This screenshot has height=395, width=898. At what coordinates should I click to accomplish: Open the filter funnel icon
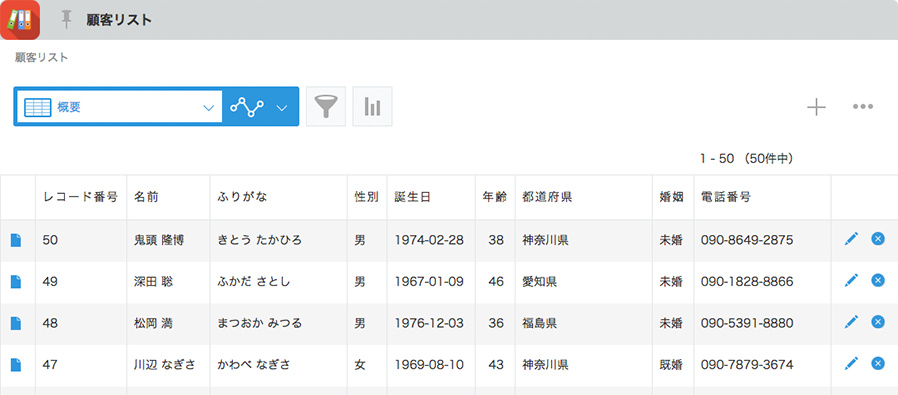(326, 106)
